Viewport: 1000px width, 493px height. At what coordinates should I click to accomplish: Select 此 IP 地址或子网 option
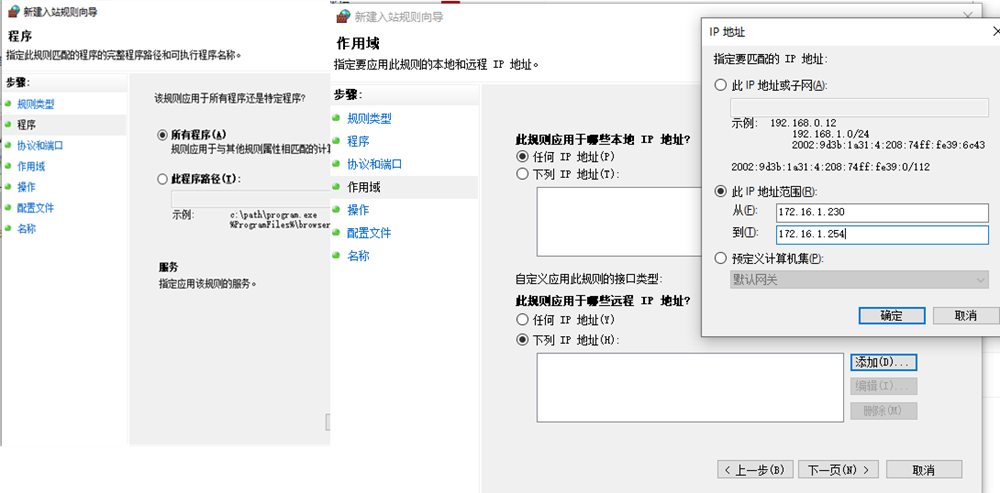720,85
